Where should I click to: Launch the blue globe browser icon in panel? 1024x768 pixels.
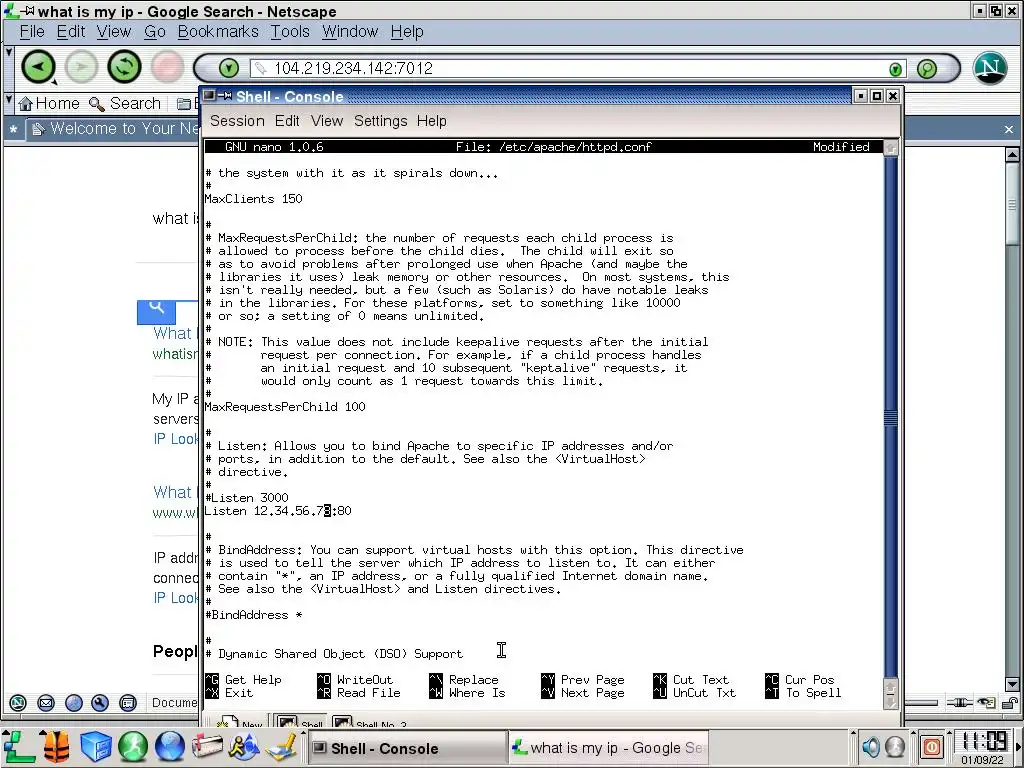170,747
